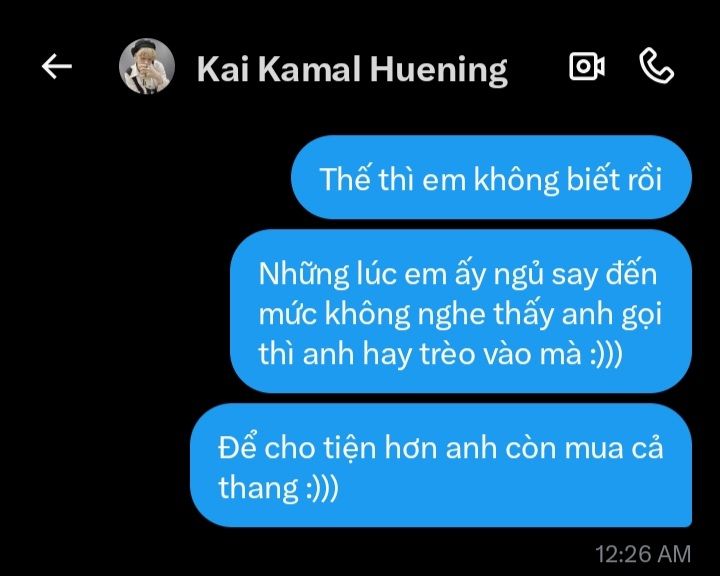Image resolution: width=720 pixels, height=576 pixels.
Task: Select the message starting 'Những lúc em ấy ngủ say'
Action: coord(461,311)
